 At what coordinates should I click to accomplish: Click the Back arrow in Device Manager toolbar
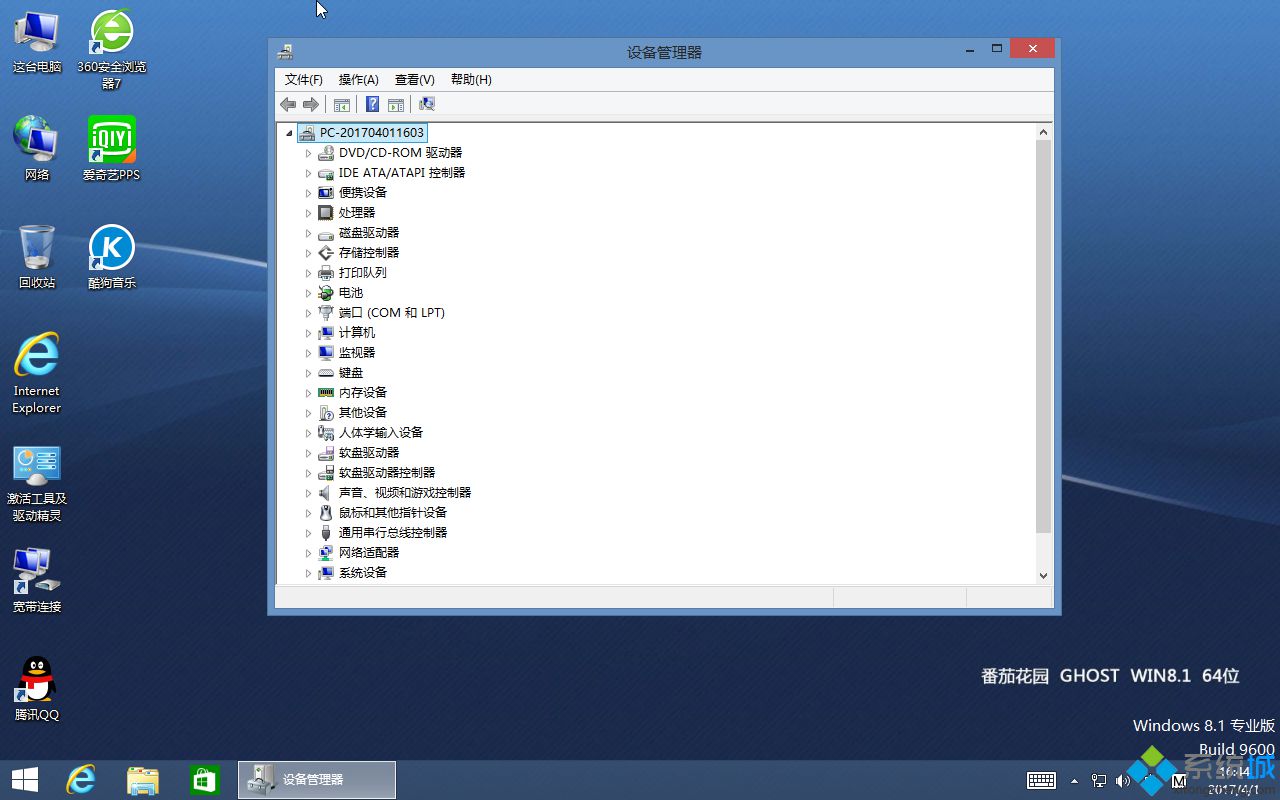pyautogui.click(x=288, y=104)
